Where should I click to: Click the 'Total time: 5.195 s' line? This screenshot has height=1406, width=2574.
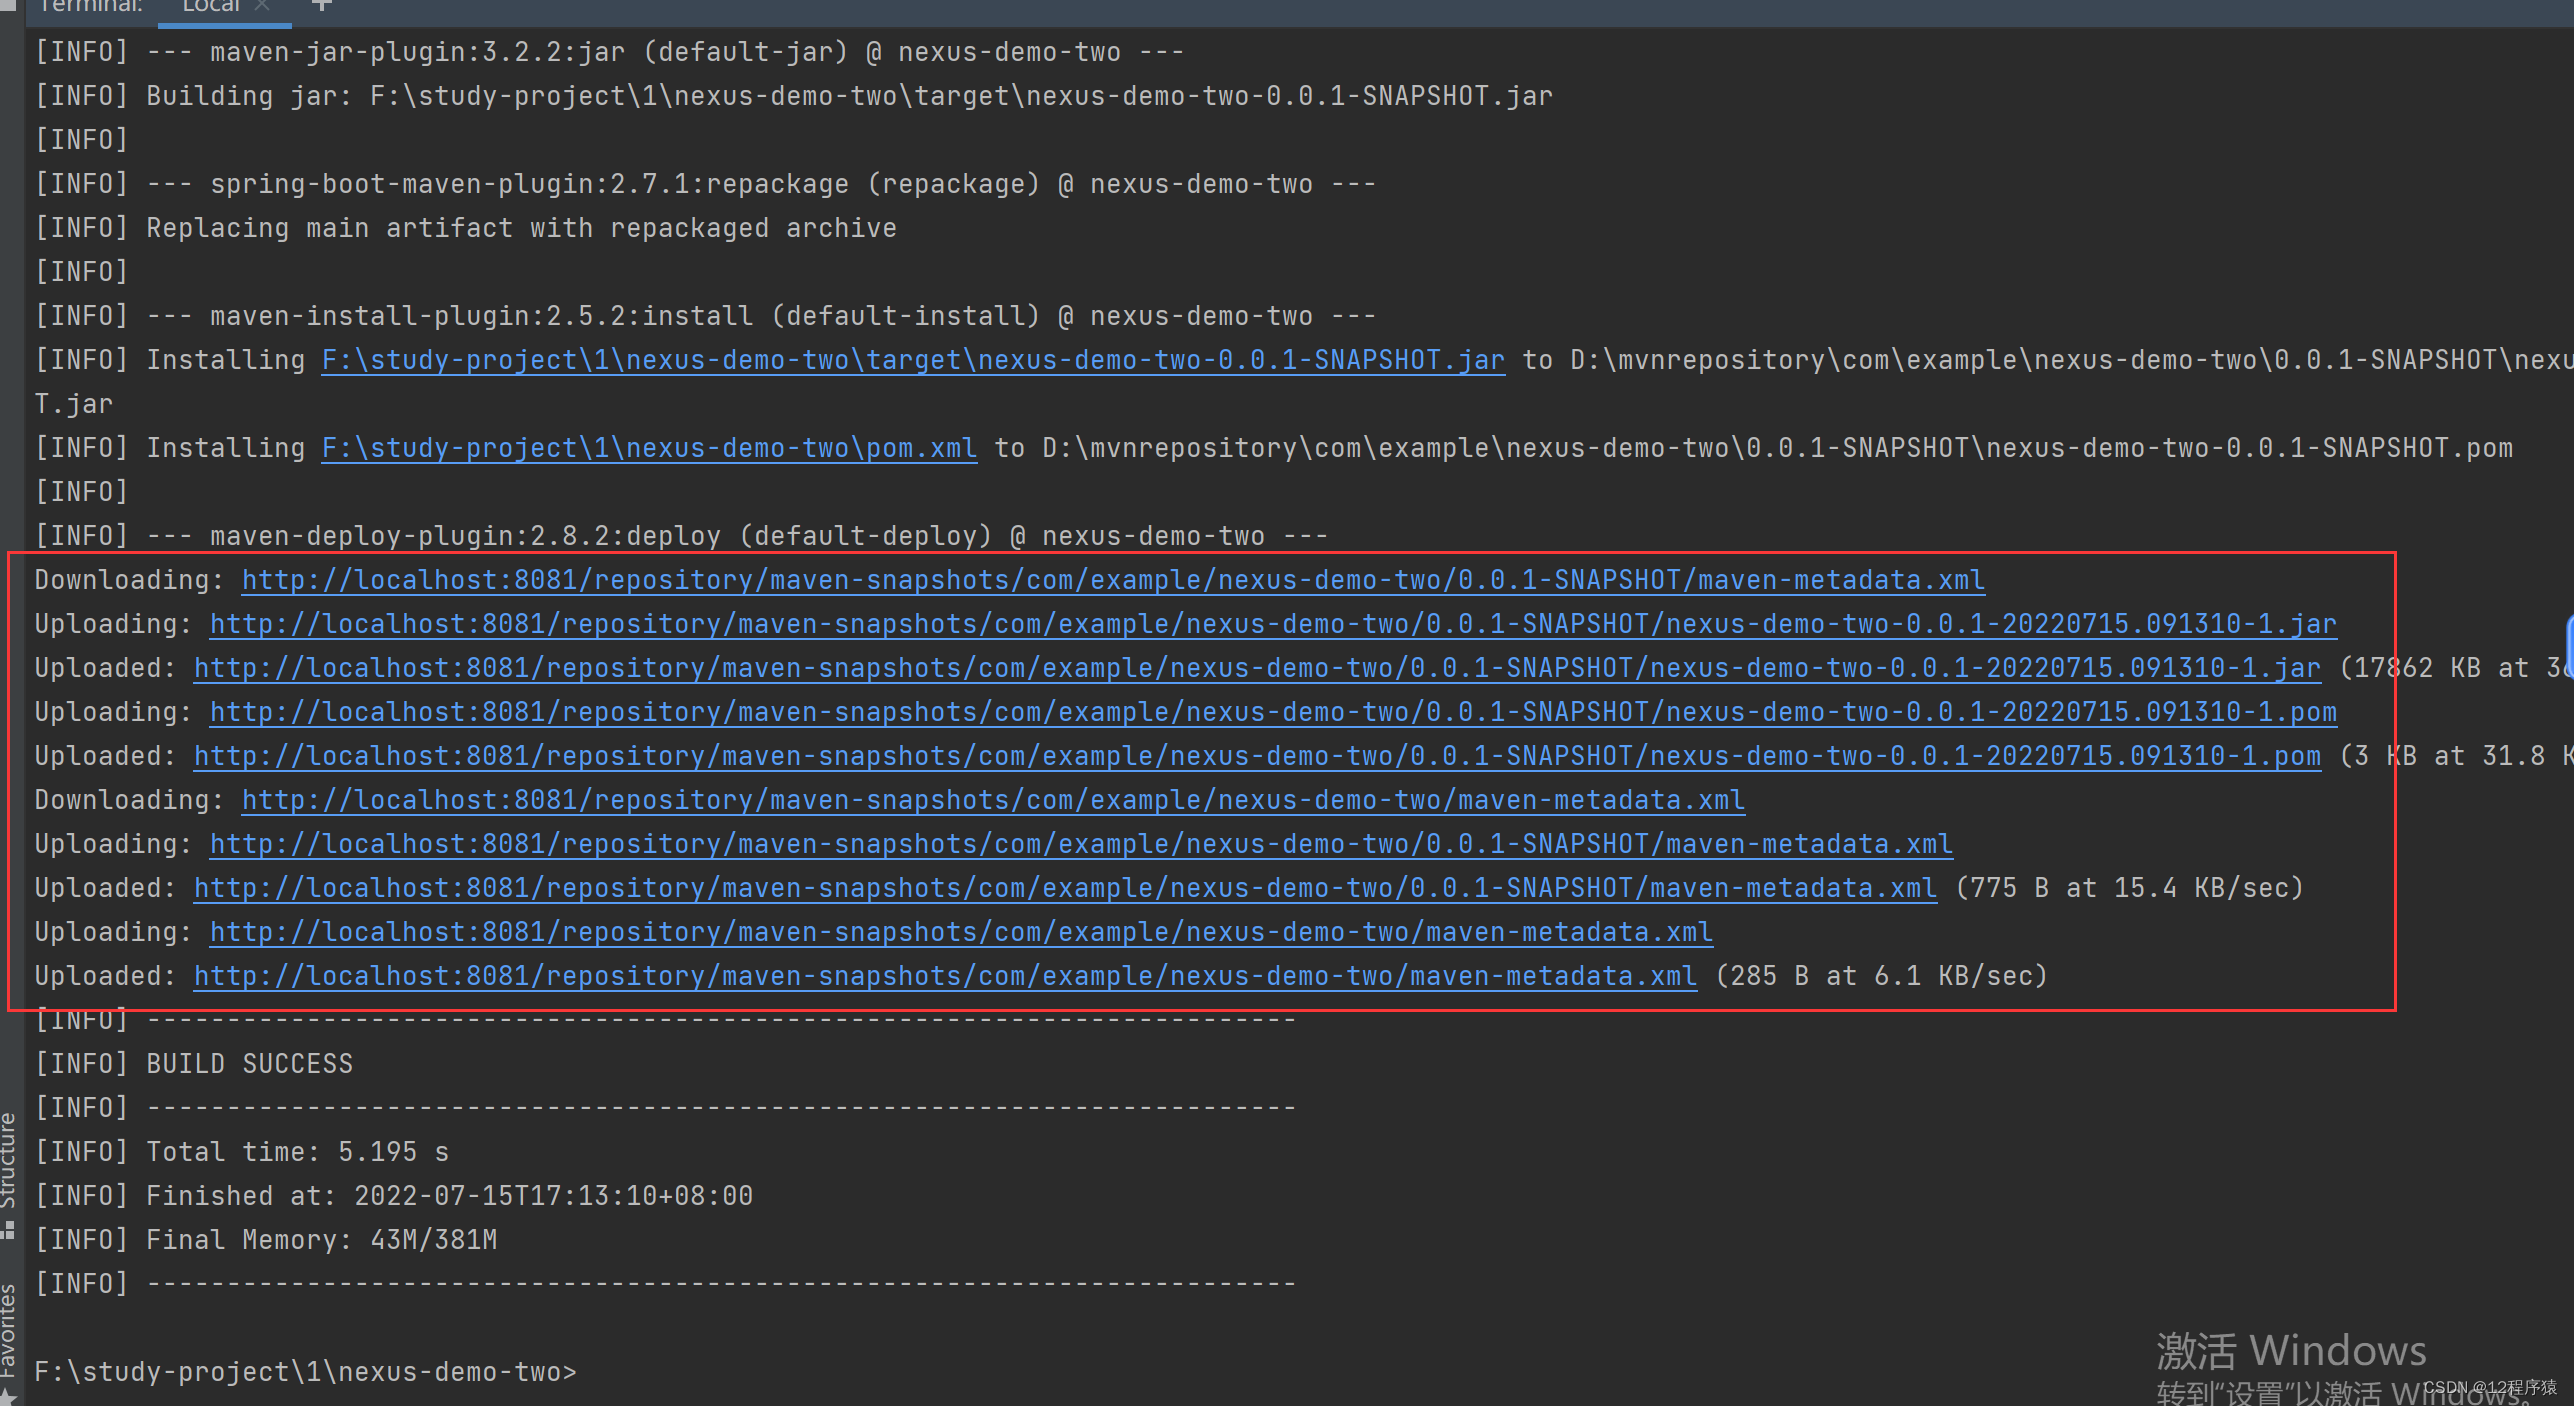pyautogui.click(x=241, y=1152)
